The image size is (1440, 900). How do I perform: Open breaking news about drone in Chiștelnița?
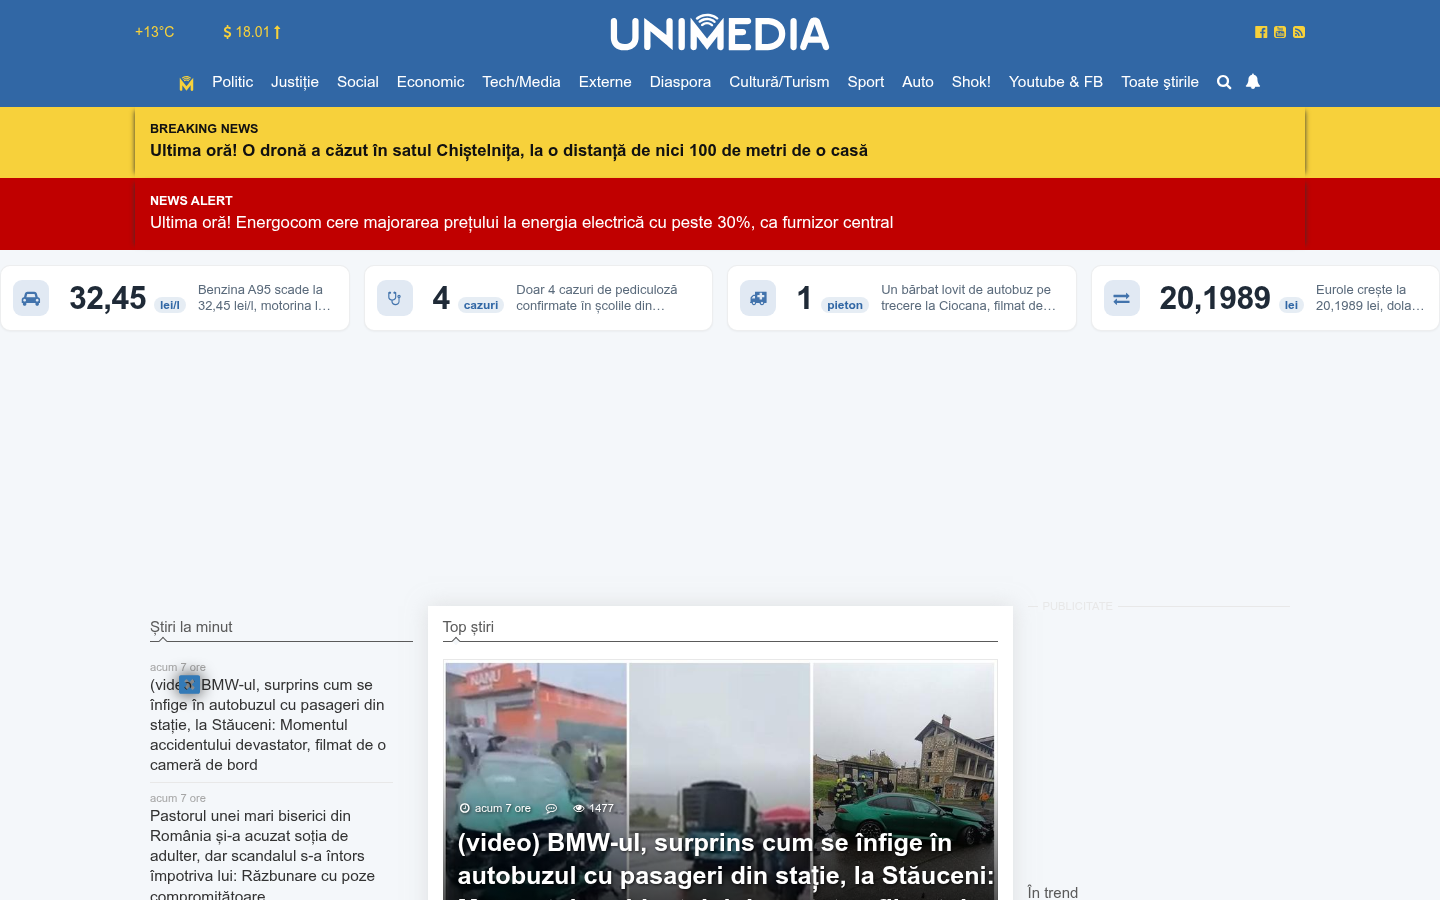point(509,150)
